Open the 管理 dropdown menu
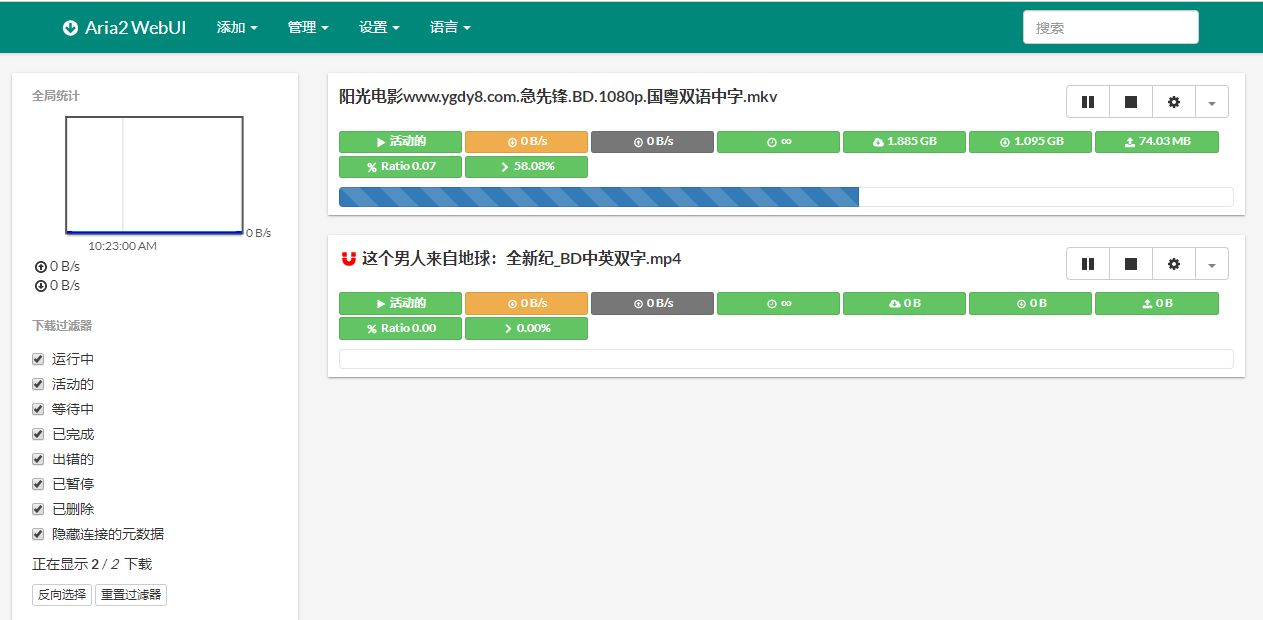The image size is (1263, 620). point(308,27)
